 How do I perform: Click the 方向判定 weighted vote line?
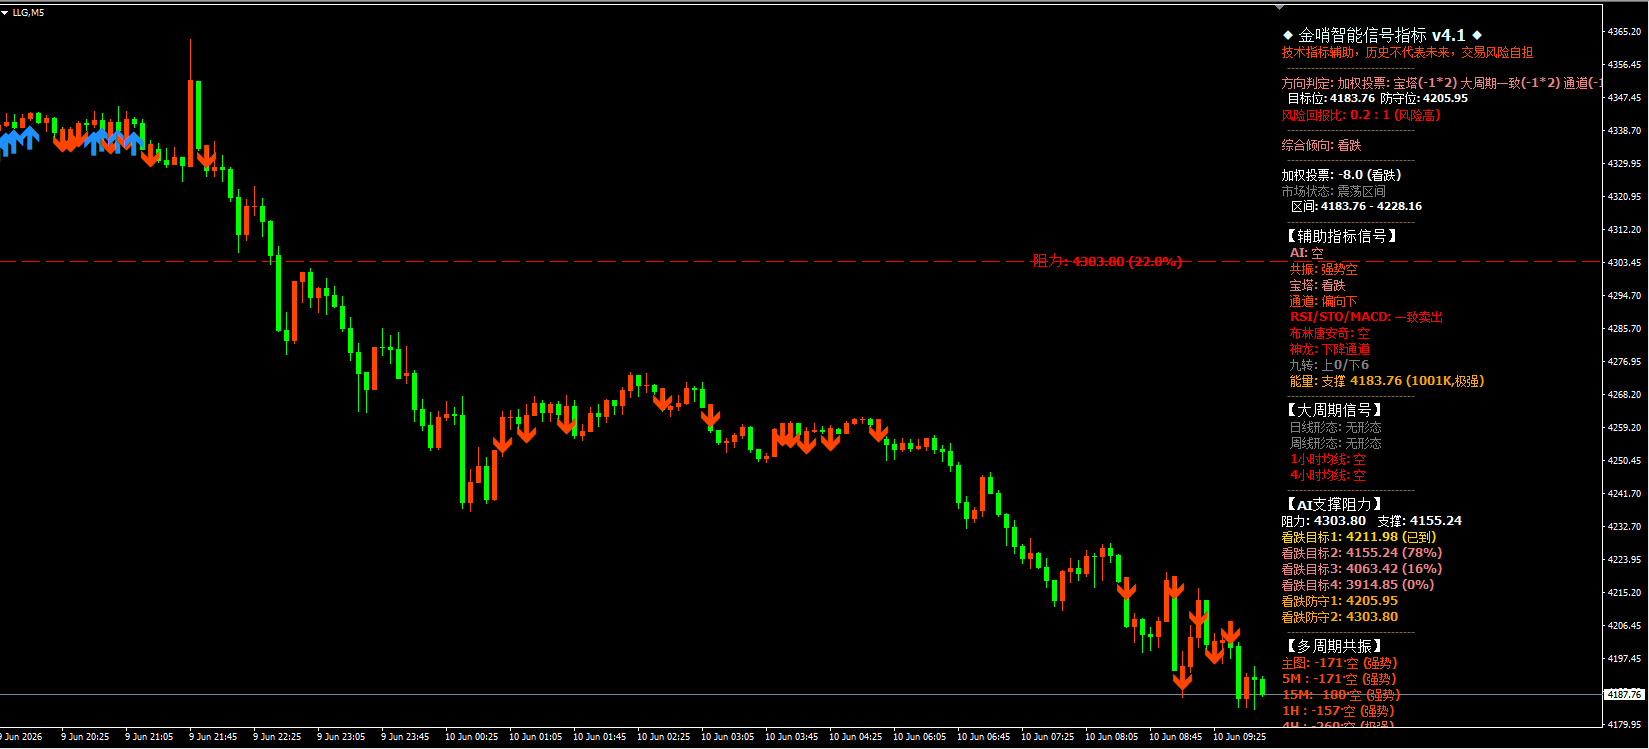click(1441, 83)
